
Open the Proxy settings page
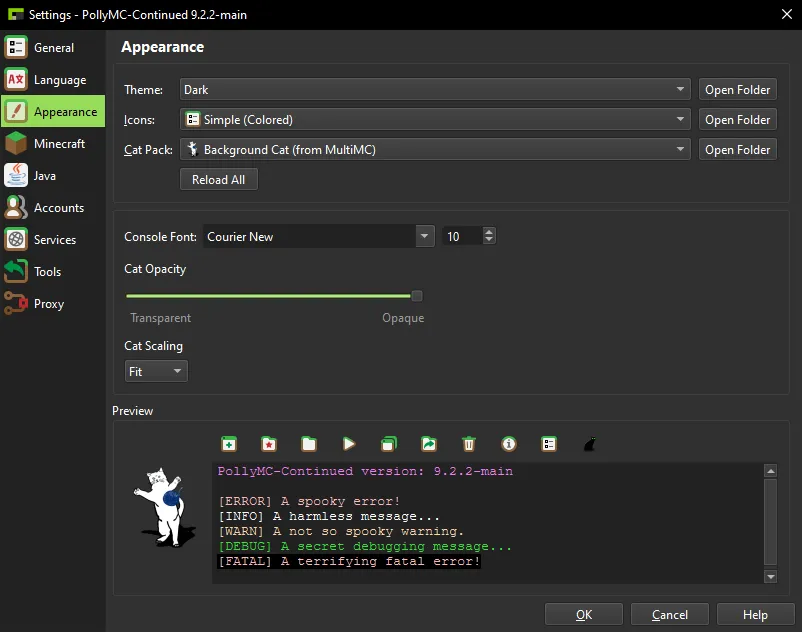point(53,303)
